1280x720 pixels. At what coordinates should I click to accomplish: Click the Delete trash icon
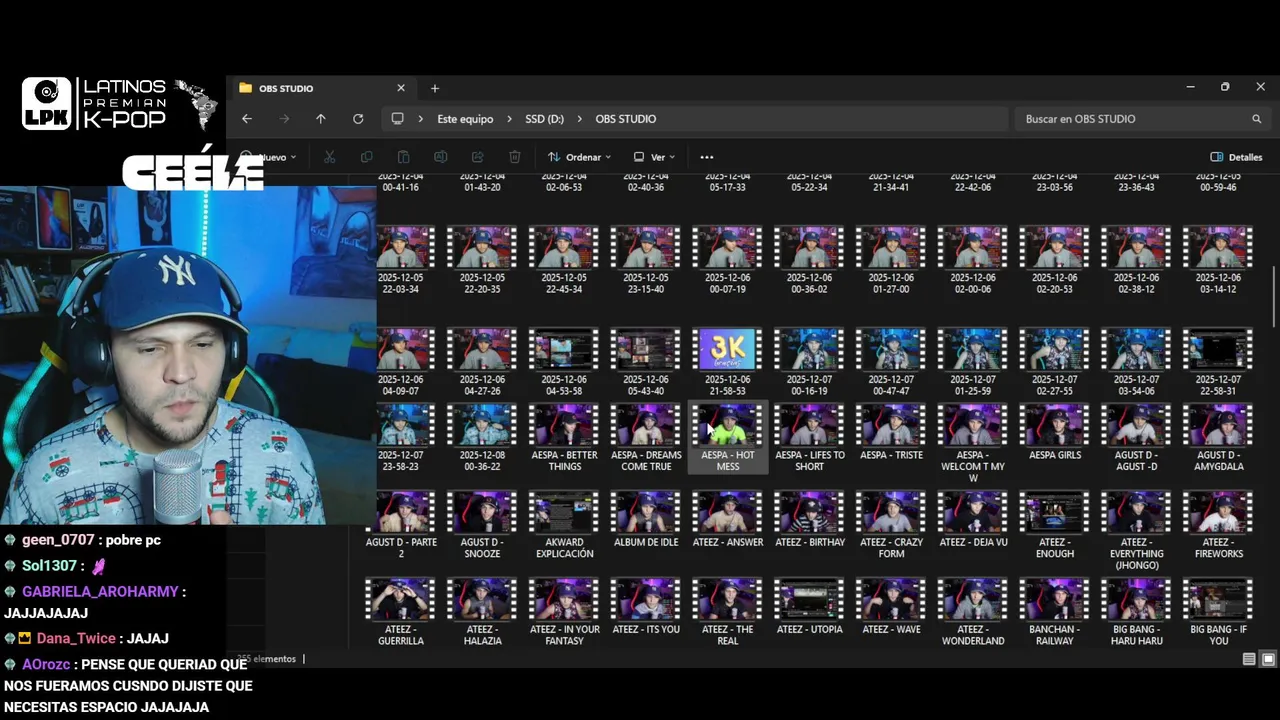tap(514, 157)
